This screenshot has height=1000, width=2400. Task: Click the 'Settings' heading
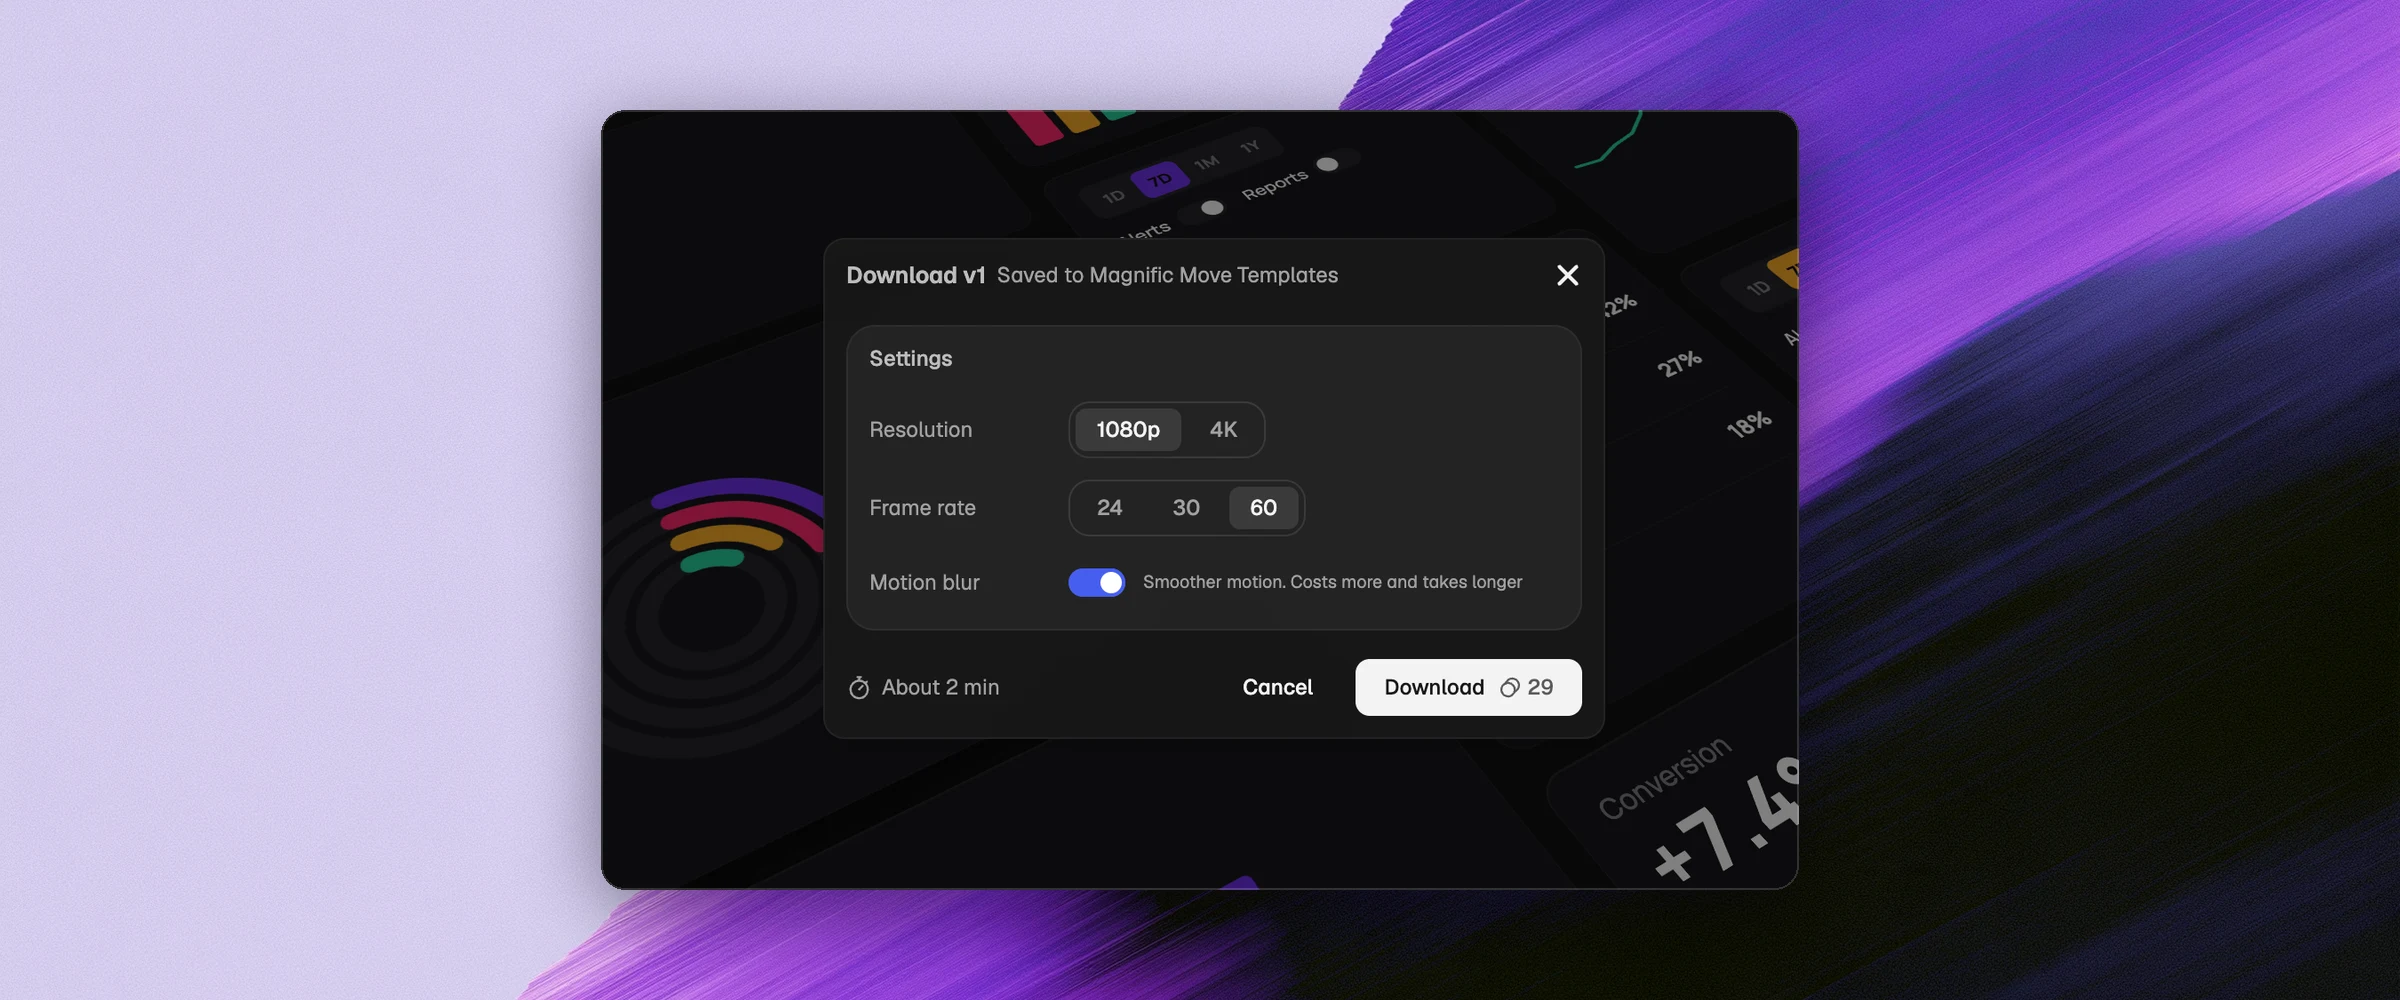[910, 359]
